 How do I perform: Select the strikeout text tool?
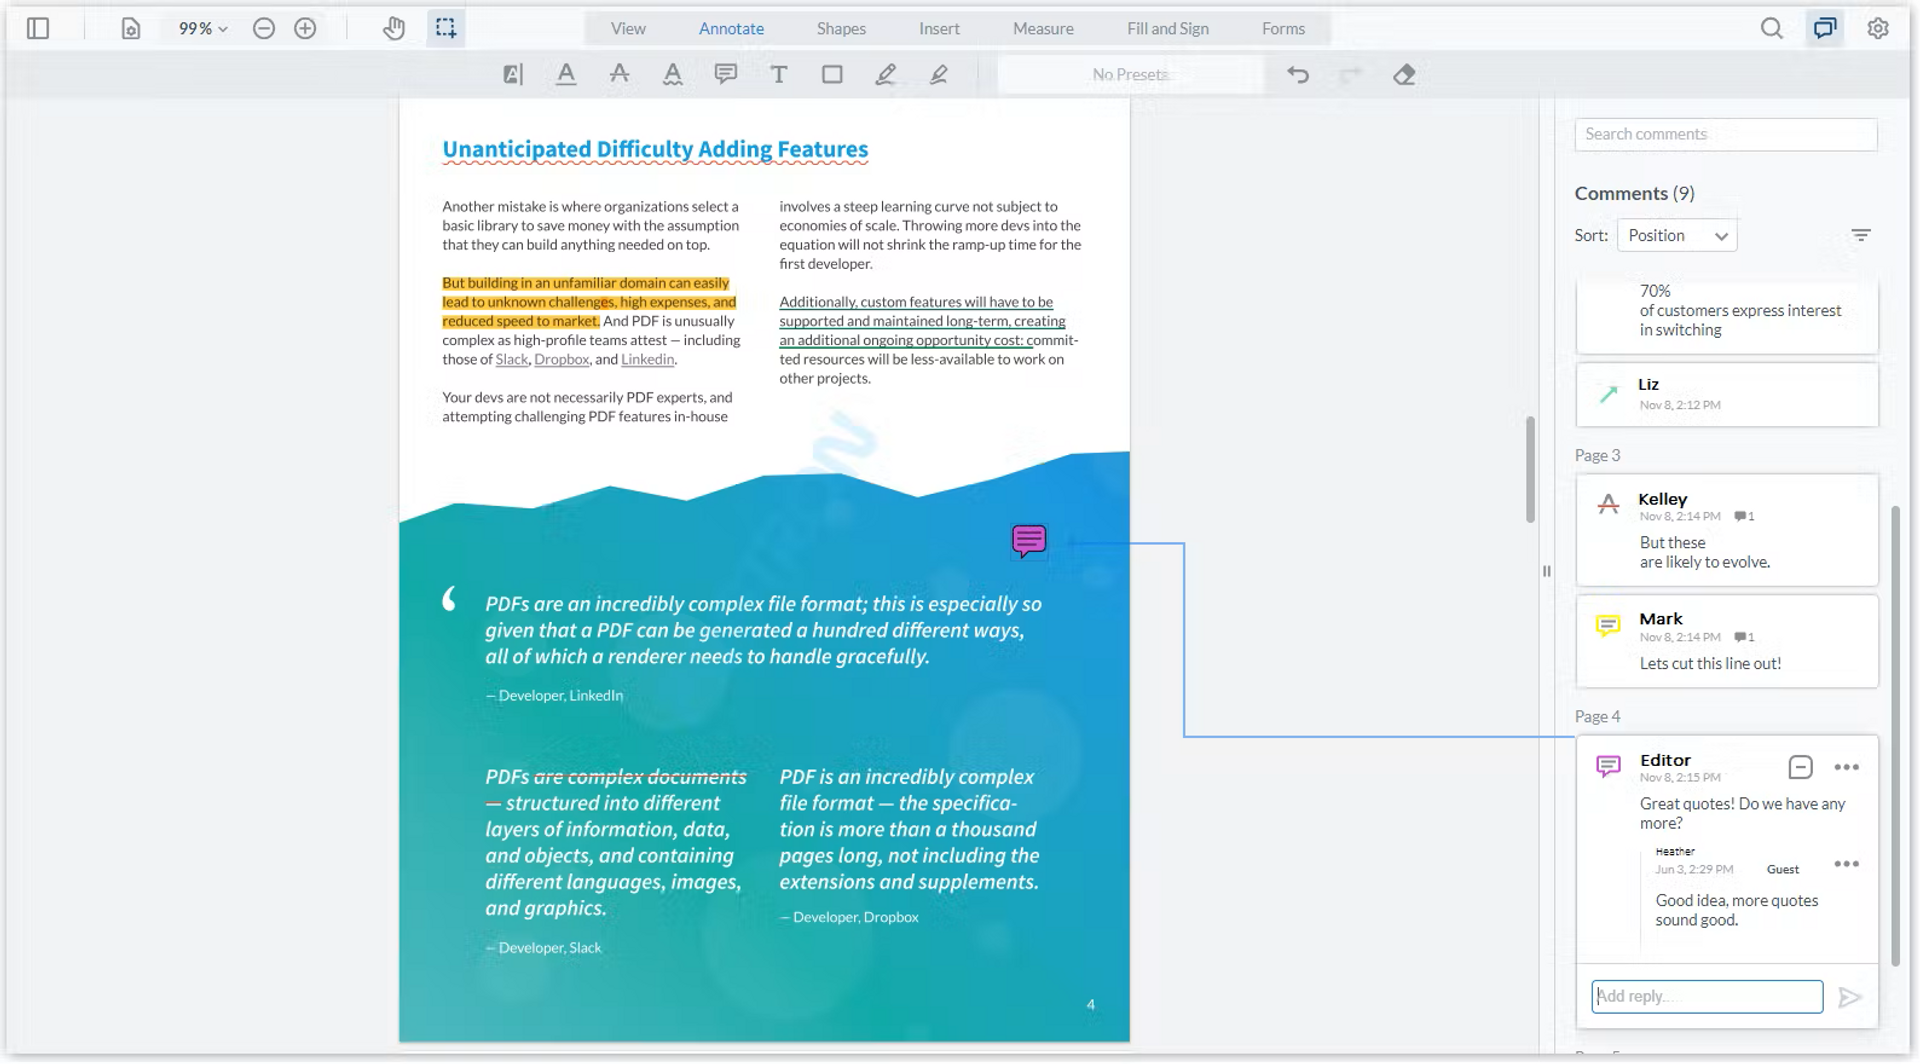[619, 74]
